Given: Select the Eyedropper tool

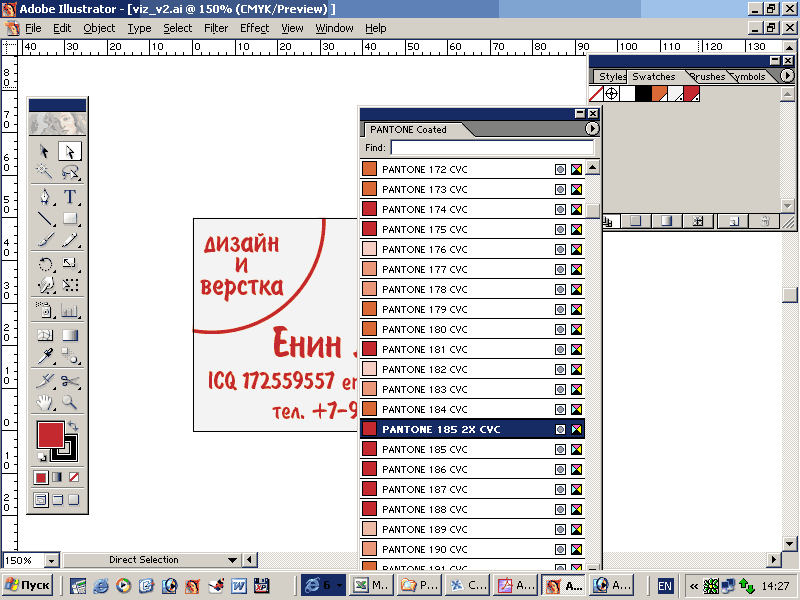Looking at the screenshot, I should pos(44,356).
